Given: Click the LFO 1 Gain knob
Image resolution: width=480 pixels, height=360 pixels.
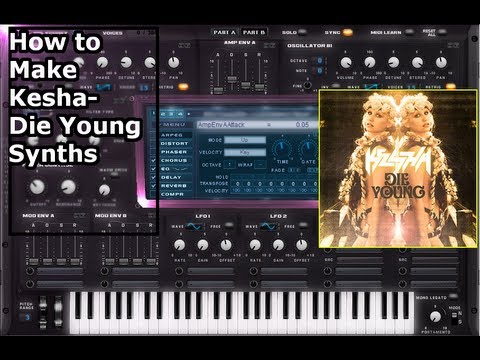Looking at the screenshot, I should [203, 245].
